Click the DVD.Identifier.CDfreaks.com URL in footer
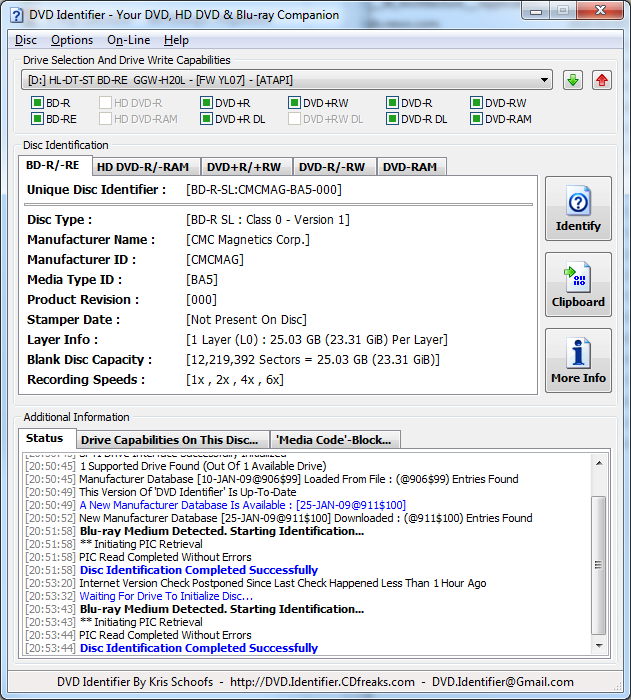Screen dimensions: 631x700 [322, 682]
